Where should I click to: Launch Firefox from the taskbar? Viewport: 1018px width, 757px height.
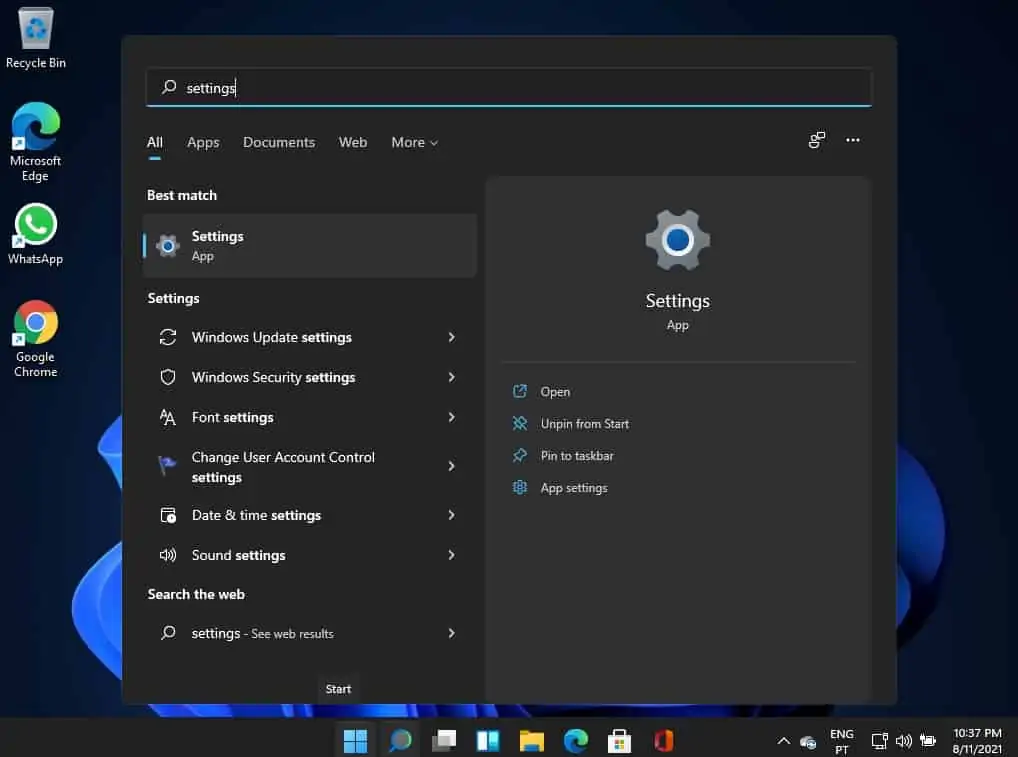coord(663,741)
